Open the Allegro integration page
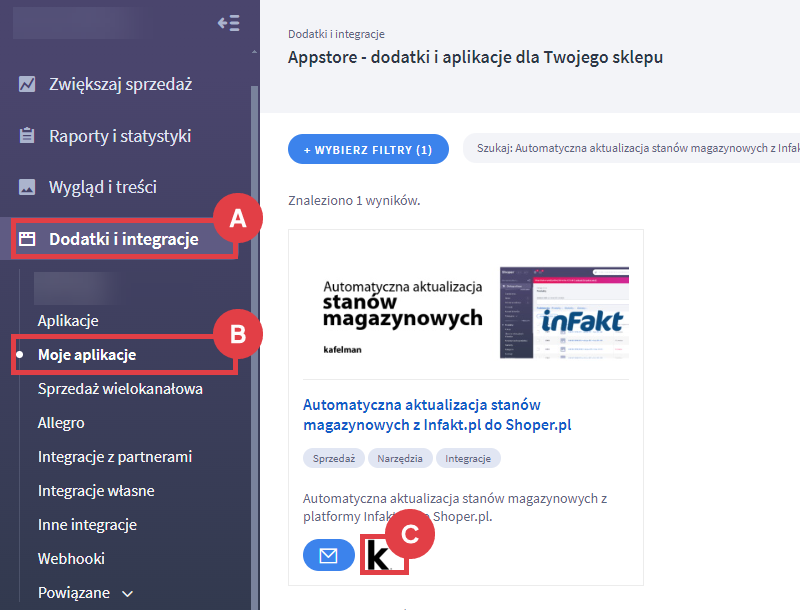Screen dimensions: 800x610 point(61,423)
